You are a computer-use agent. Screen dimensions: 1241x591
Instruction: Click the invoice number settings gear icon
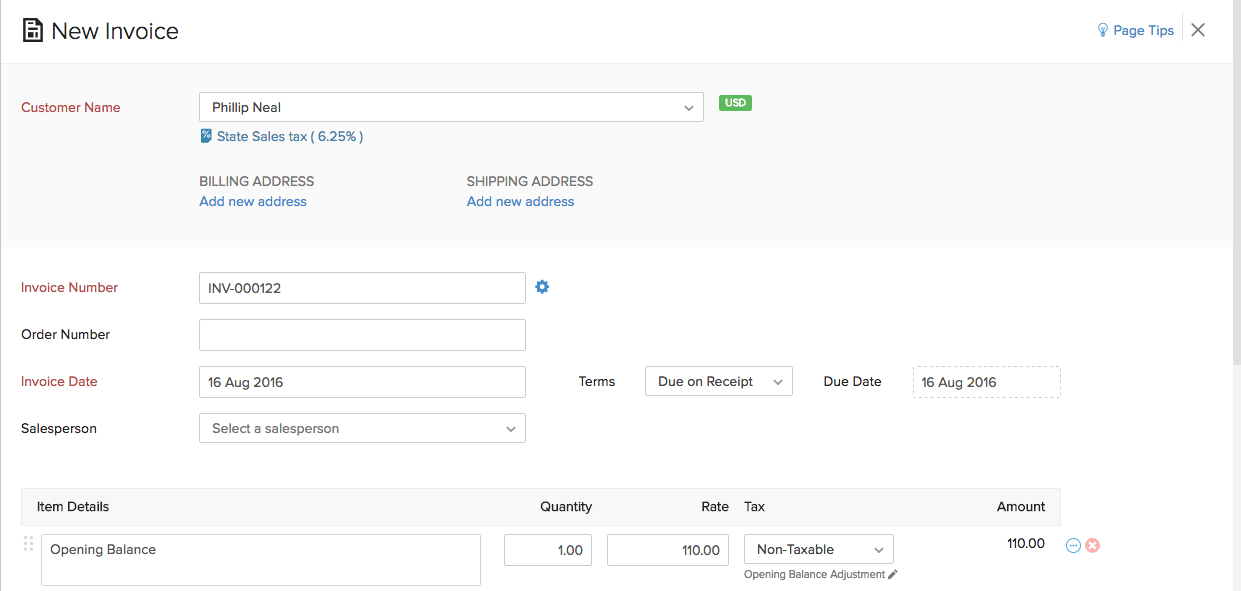click(x=542, y=287)
